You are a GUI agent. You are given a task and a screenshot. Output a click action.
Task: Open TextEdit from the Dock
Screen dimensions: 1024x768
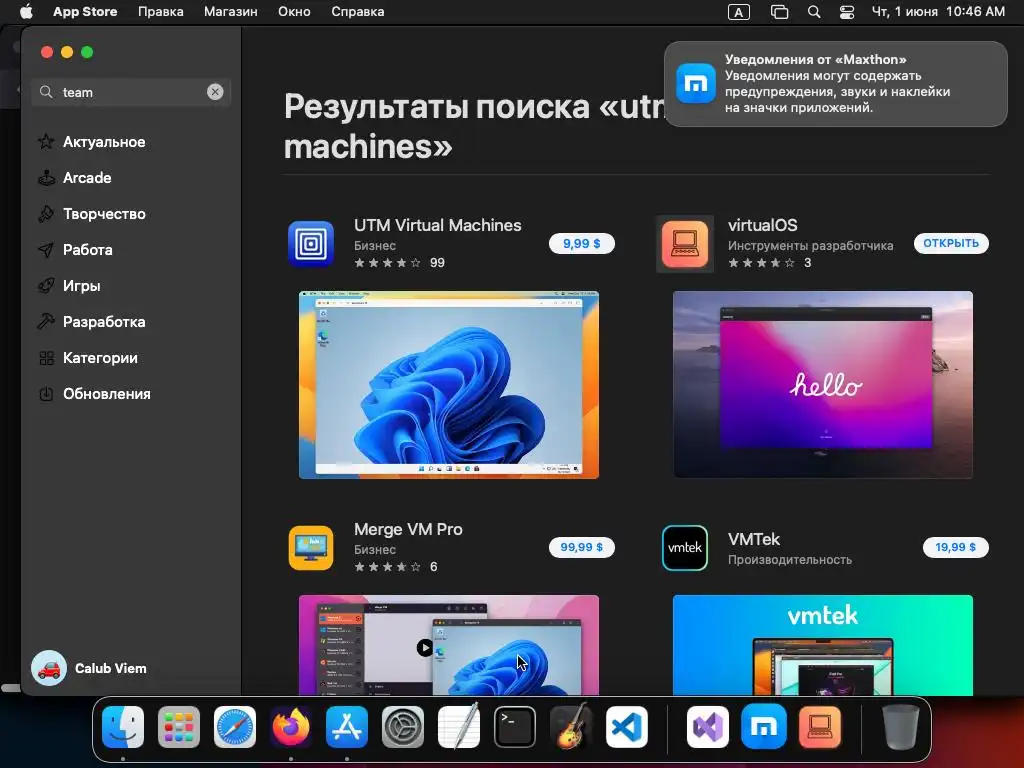[x=458, y=726]
